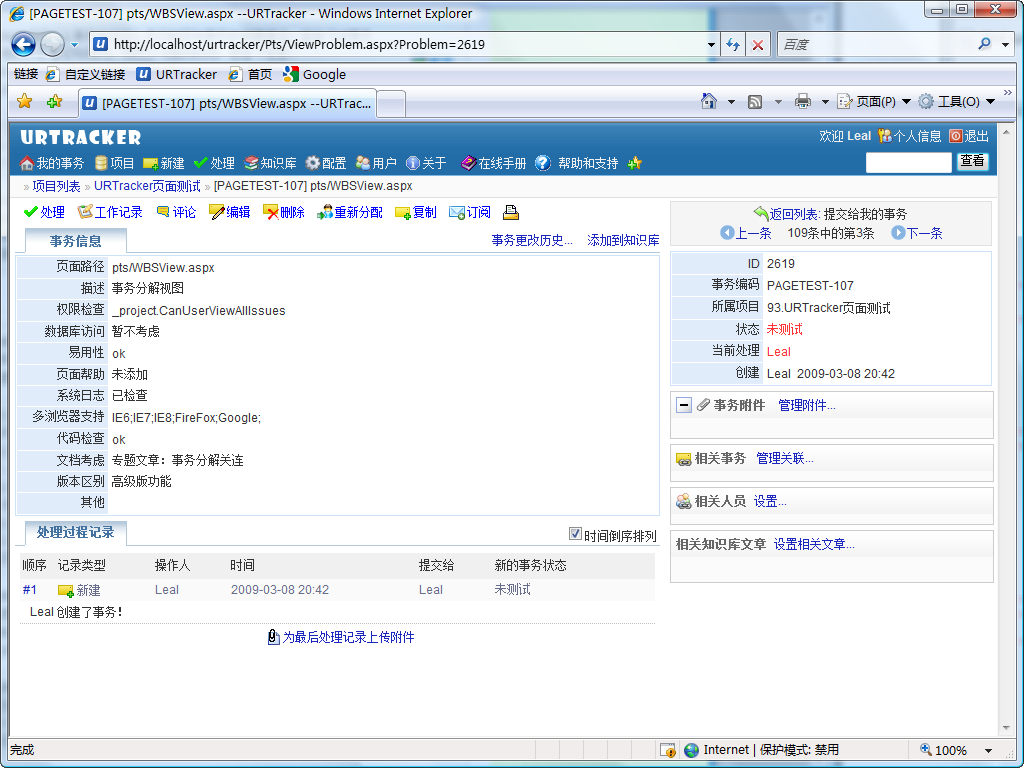Screen dimensions: 1024x768
Task: Click 新建 in navigation bar
Action: [164, 163]
